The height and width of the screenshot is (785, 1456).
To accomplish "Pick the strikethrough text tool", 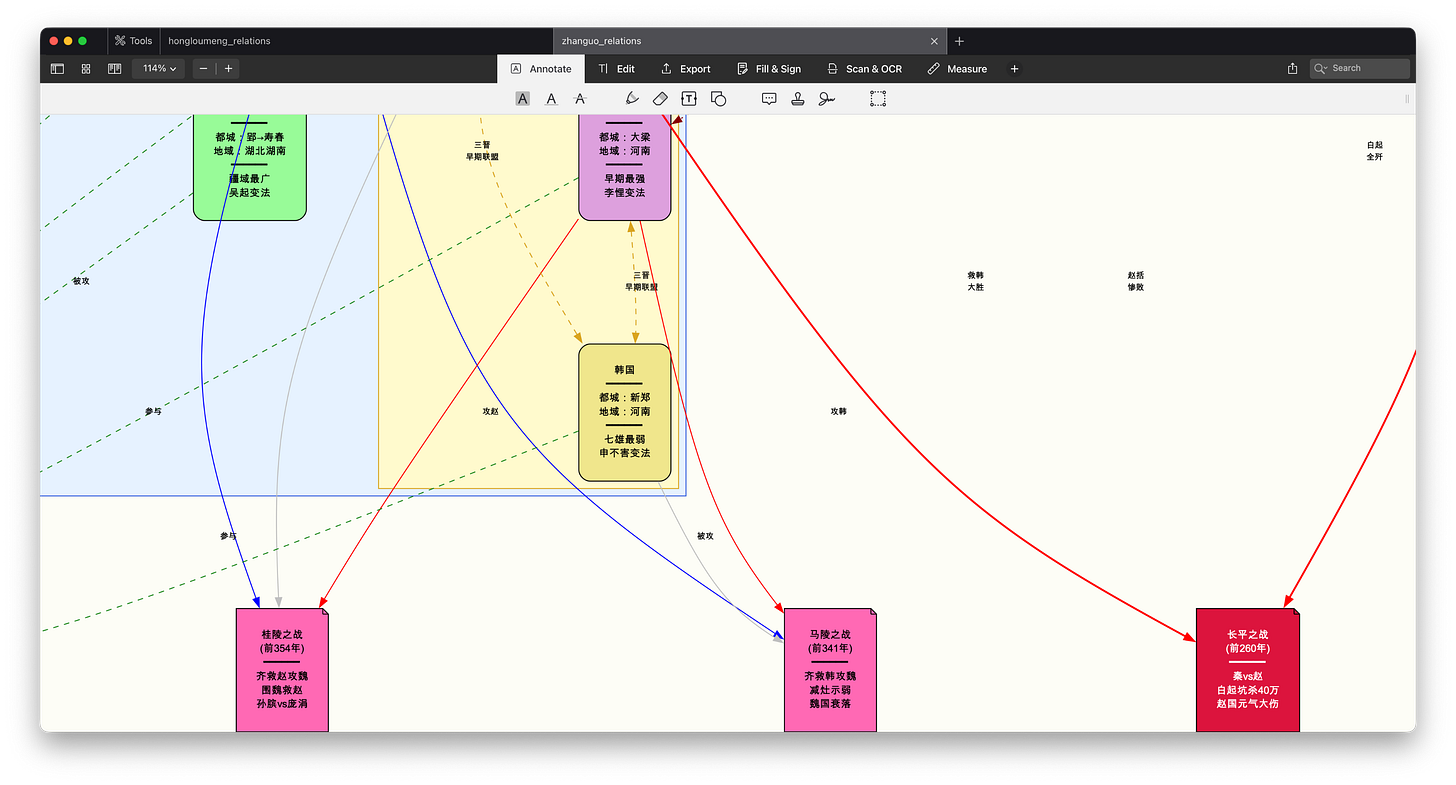I will 580,98.
